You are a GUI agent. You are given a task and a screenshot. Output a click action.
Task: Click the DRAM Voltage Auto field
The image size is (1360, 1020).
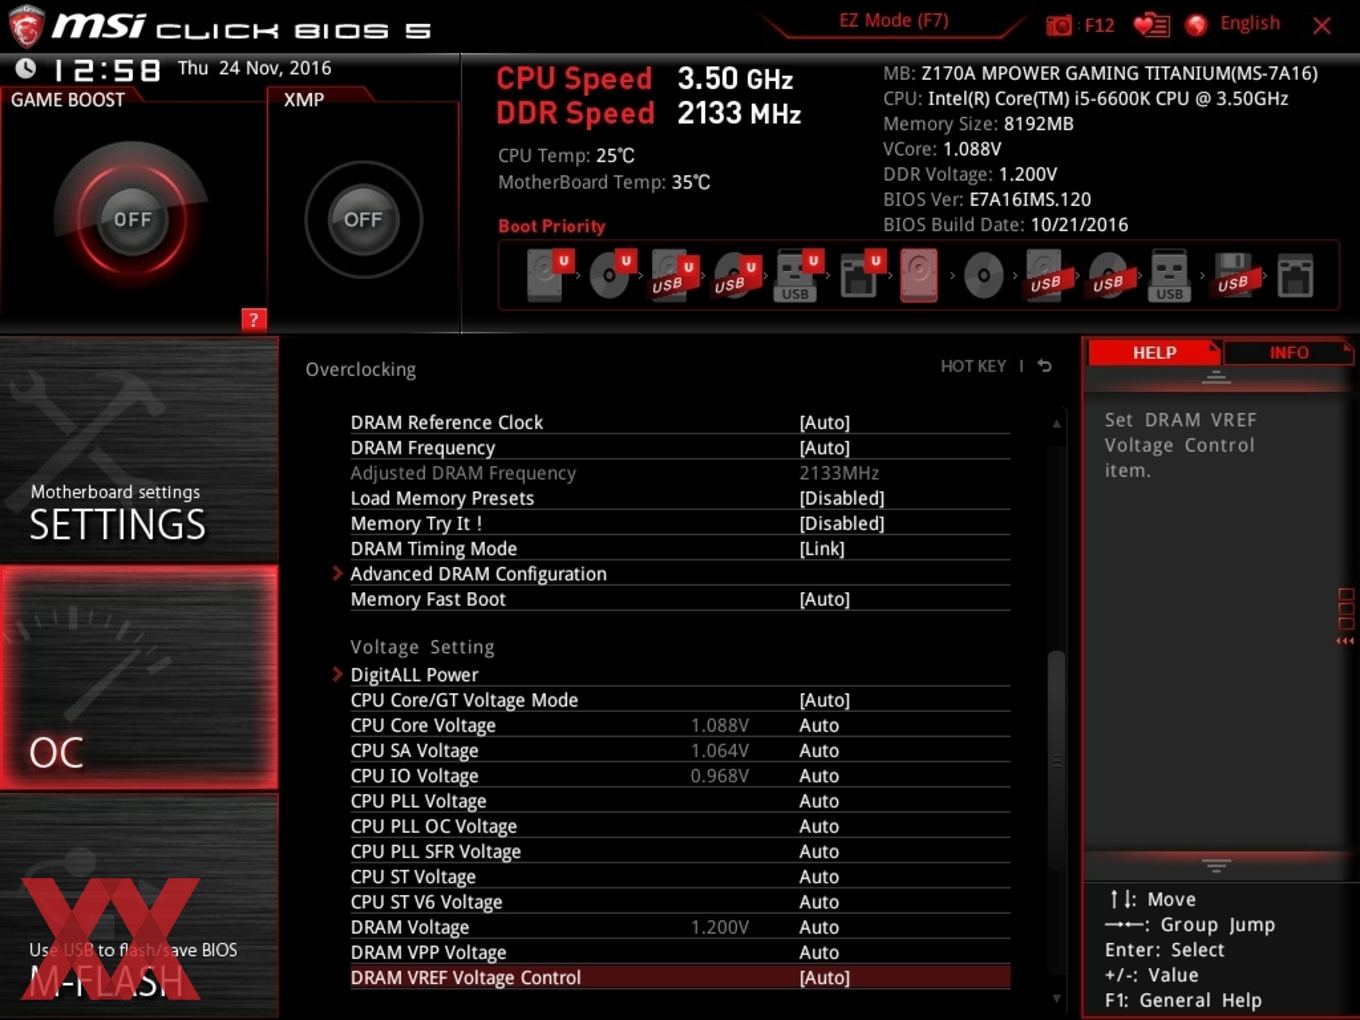[x=819, y=927]
